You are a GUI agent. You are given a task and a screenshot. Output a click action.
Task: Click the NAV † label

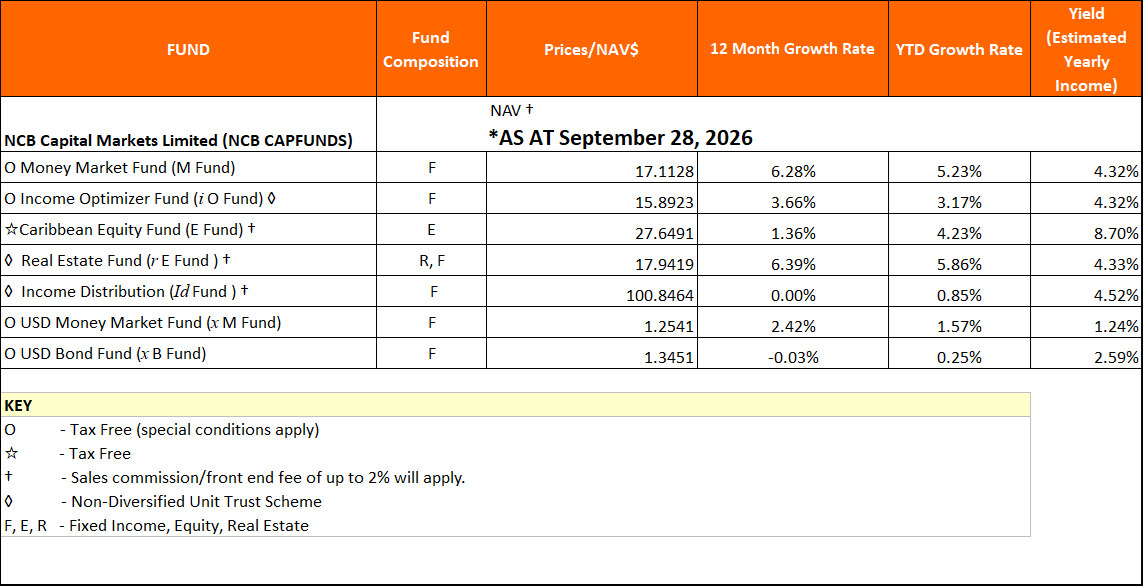513,111
